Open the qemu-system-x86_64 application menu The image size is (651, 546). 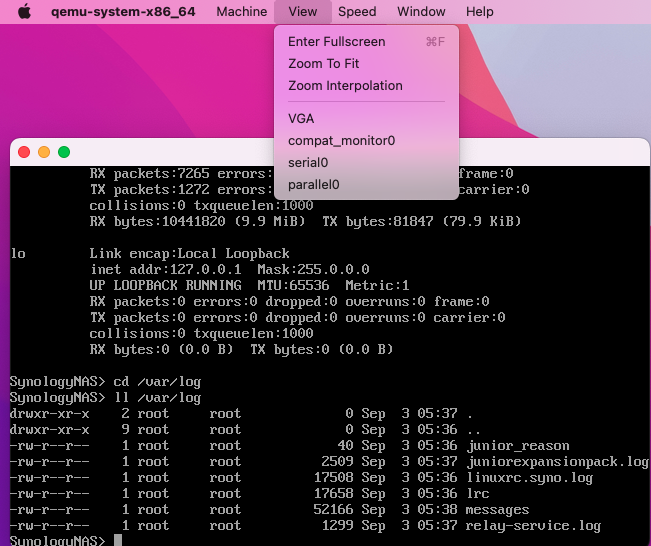pos(123,12)
